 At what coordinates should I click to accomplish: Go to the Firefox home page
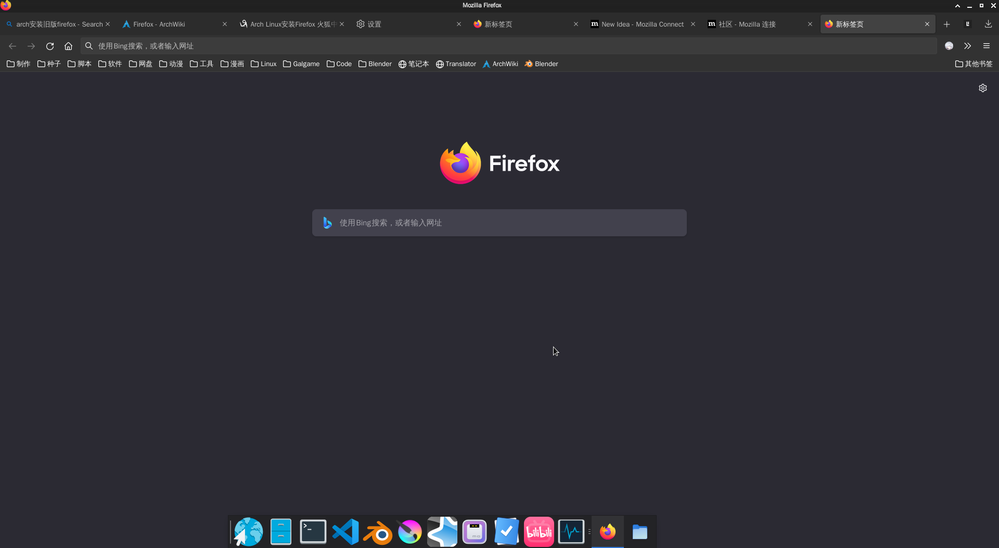point(68,46)
